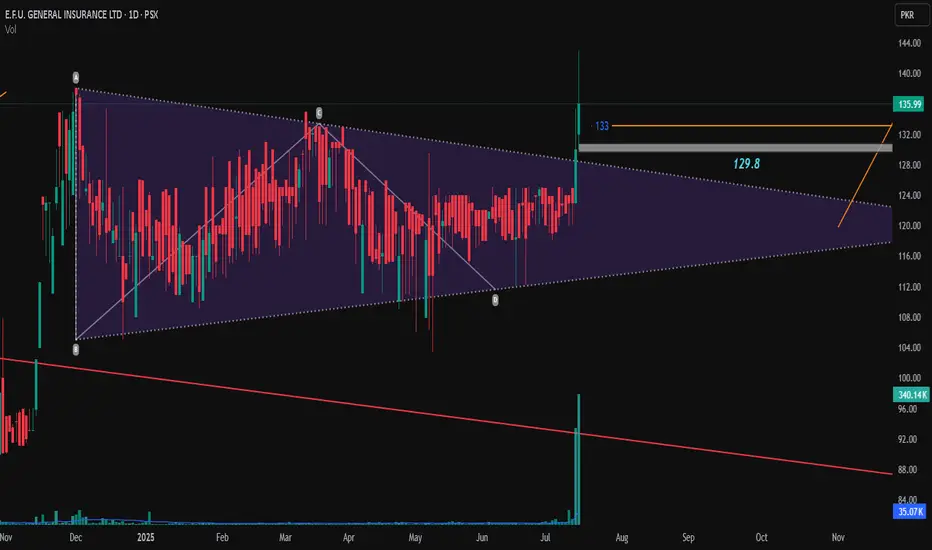Click the Feb label on time axis
932x550 pixels.
click(222, 538)
